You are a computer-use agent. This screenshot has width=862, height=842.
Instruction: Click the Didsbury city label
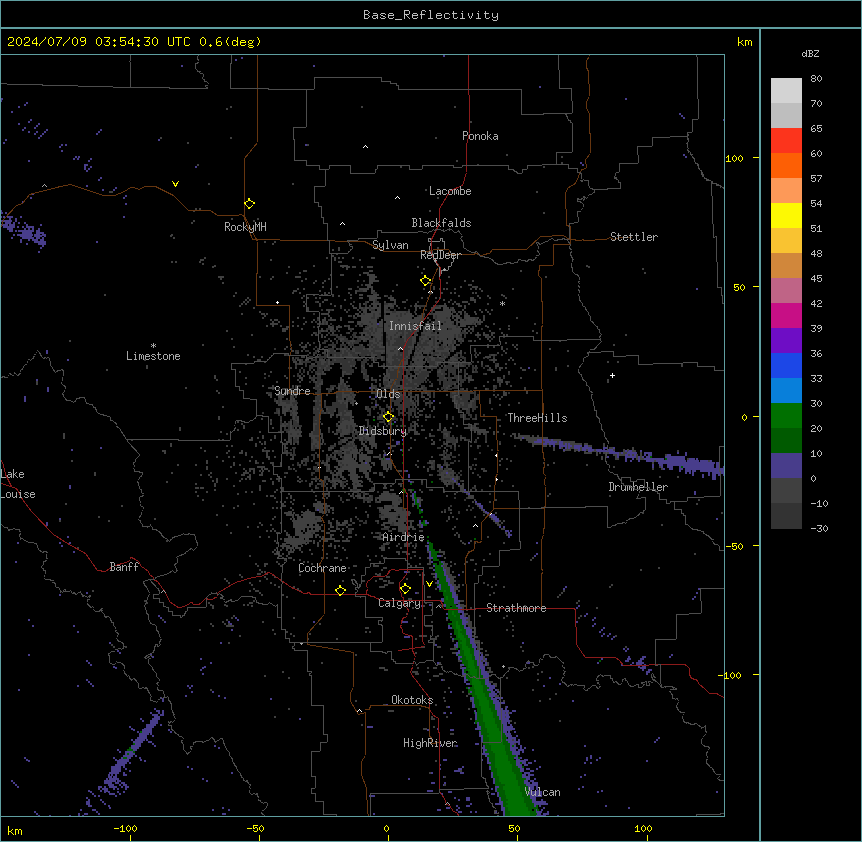[x=383, y=431]
